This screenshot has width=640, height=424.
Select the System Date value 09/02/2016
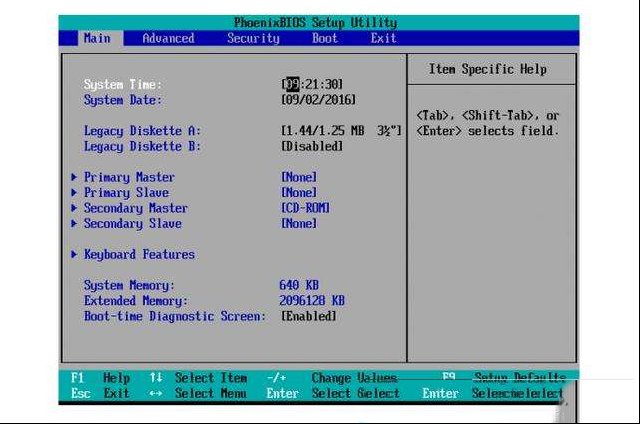pyautogui.click(x=318, y=100)
